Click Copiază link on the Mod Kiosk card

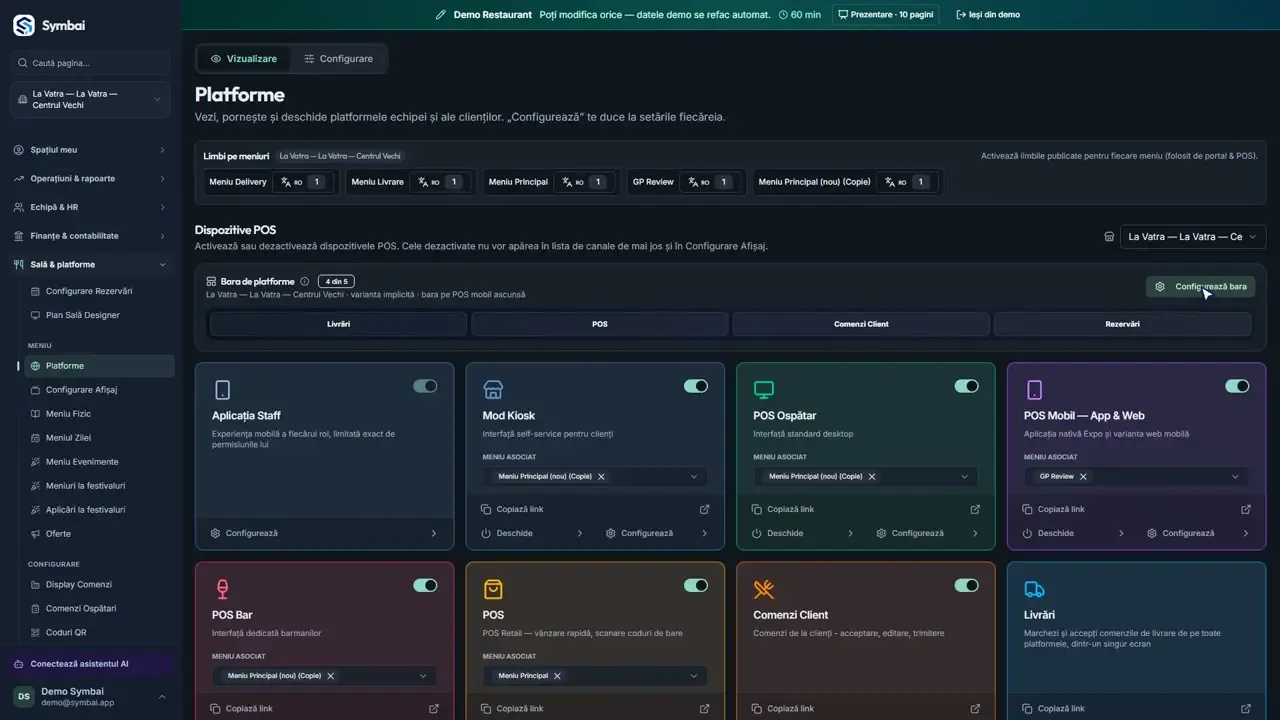click(512, 509)
